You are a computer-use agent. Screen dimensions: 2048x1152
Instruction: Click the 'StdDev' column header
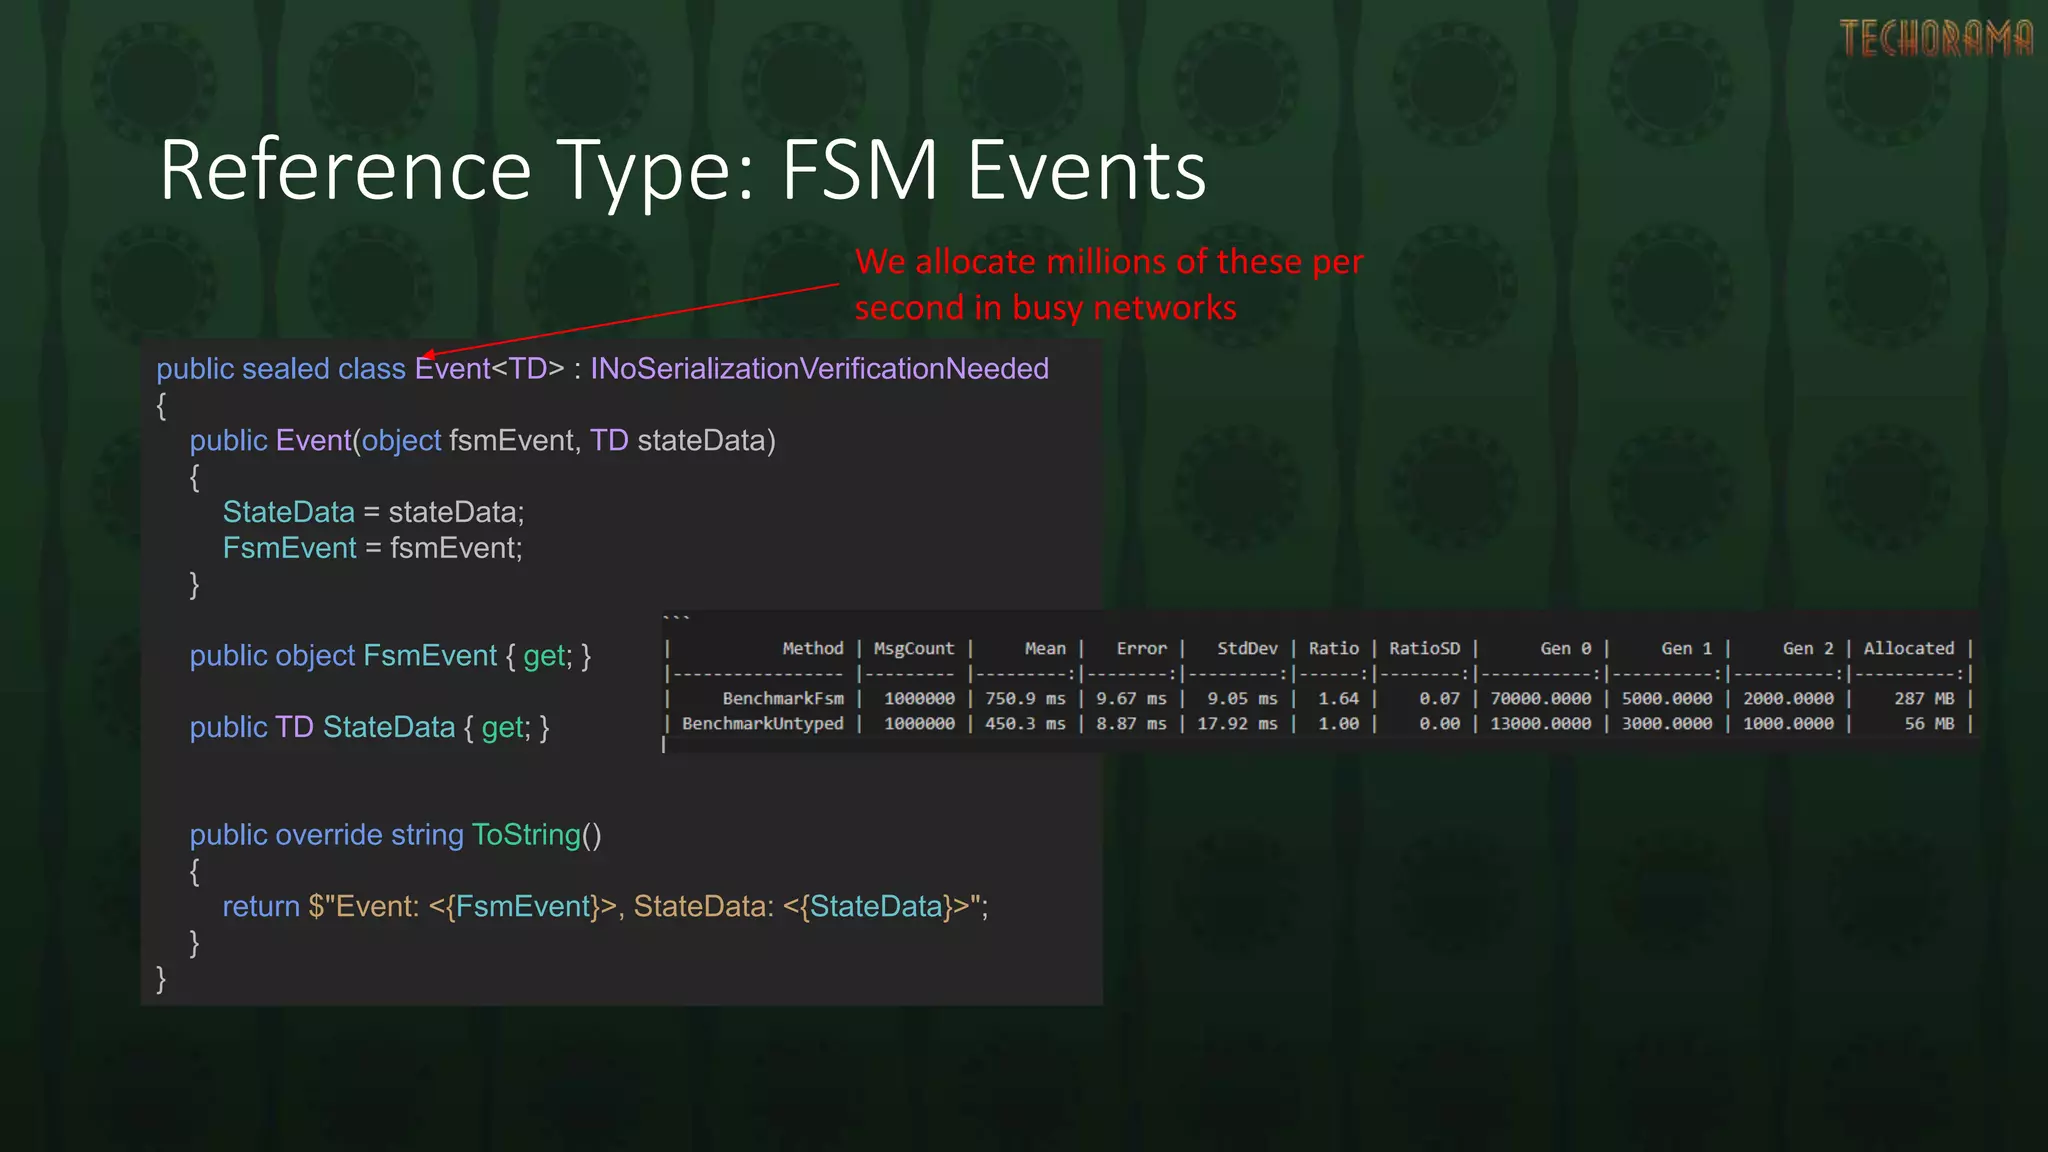click(x=1247, y=649)
